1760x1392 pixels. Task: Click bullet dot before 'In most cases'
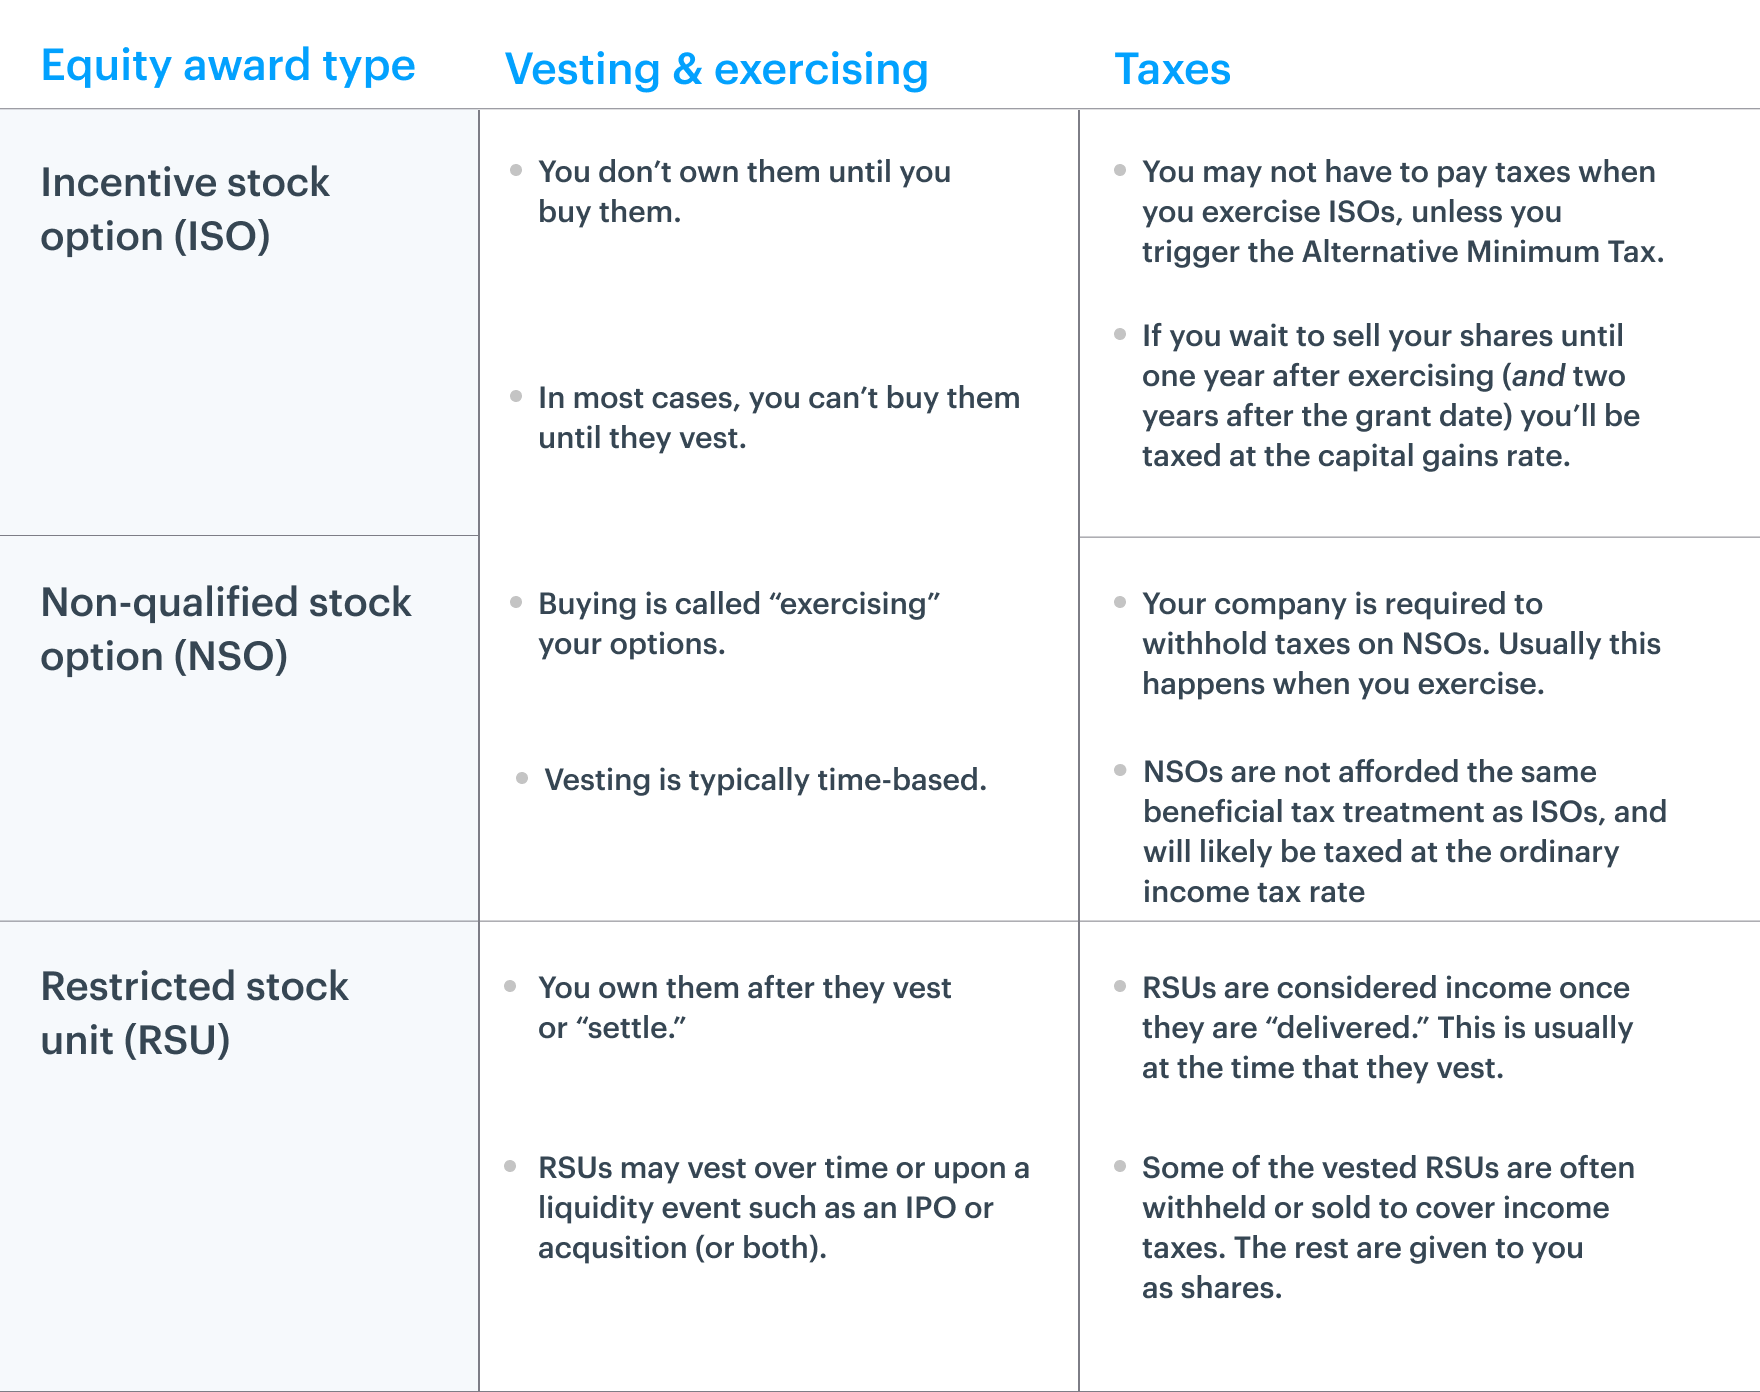(x=516, y=396)
